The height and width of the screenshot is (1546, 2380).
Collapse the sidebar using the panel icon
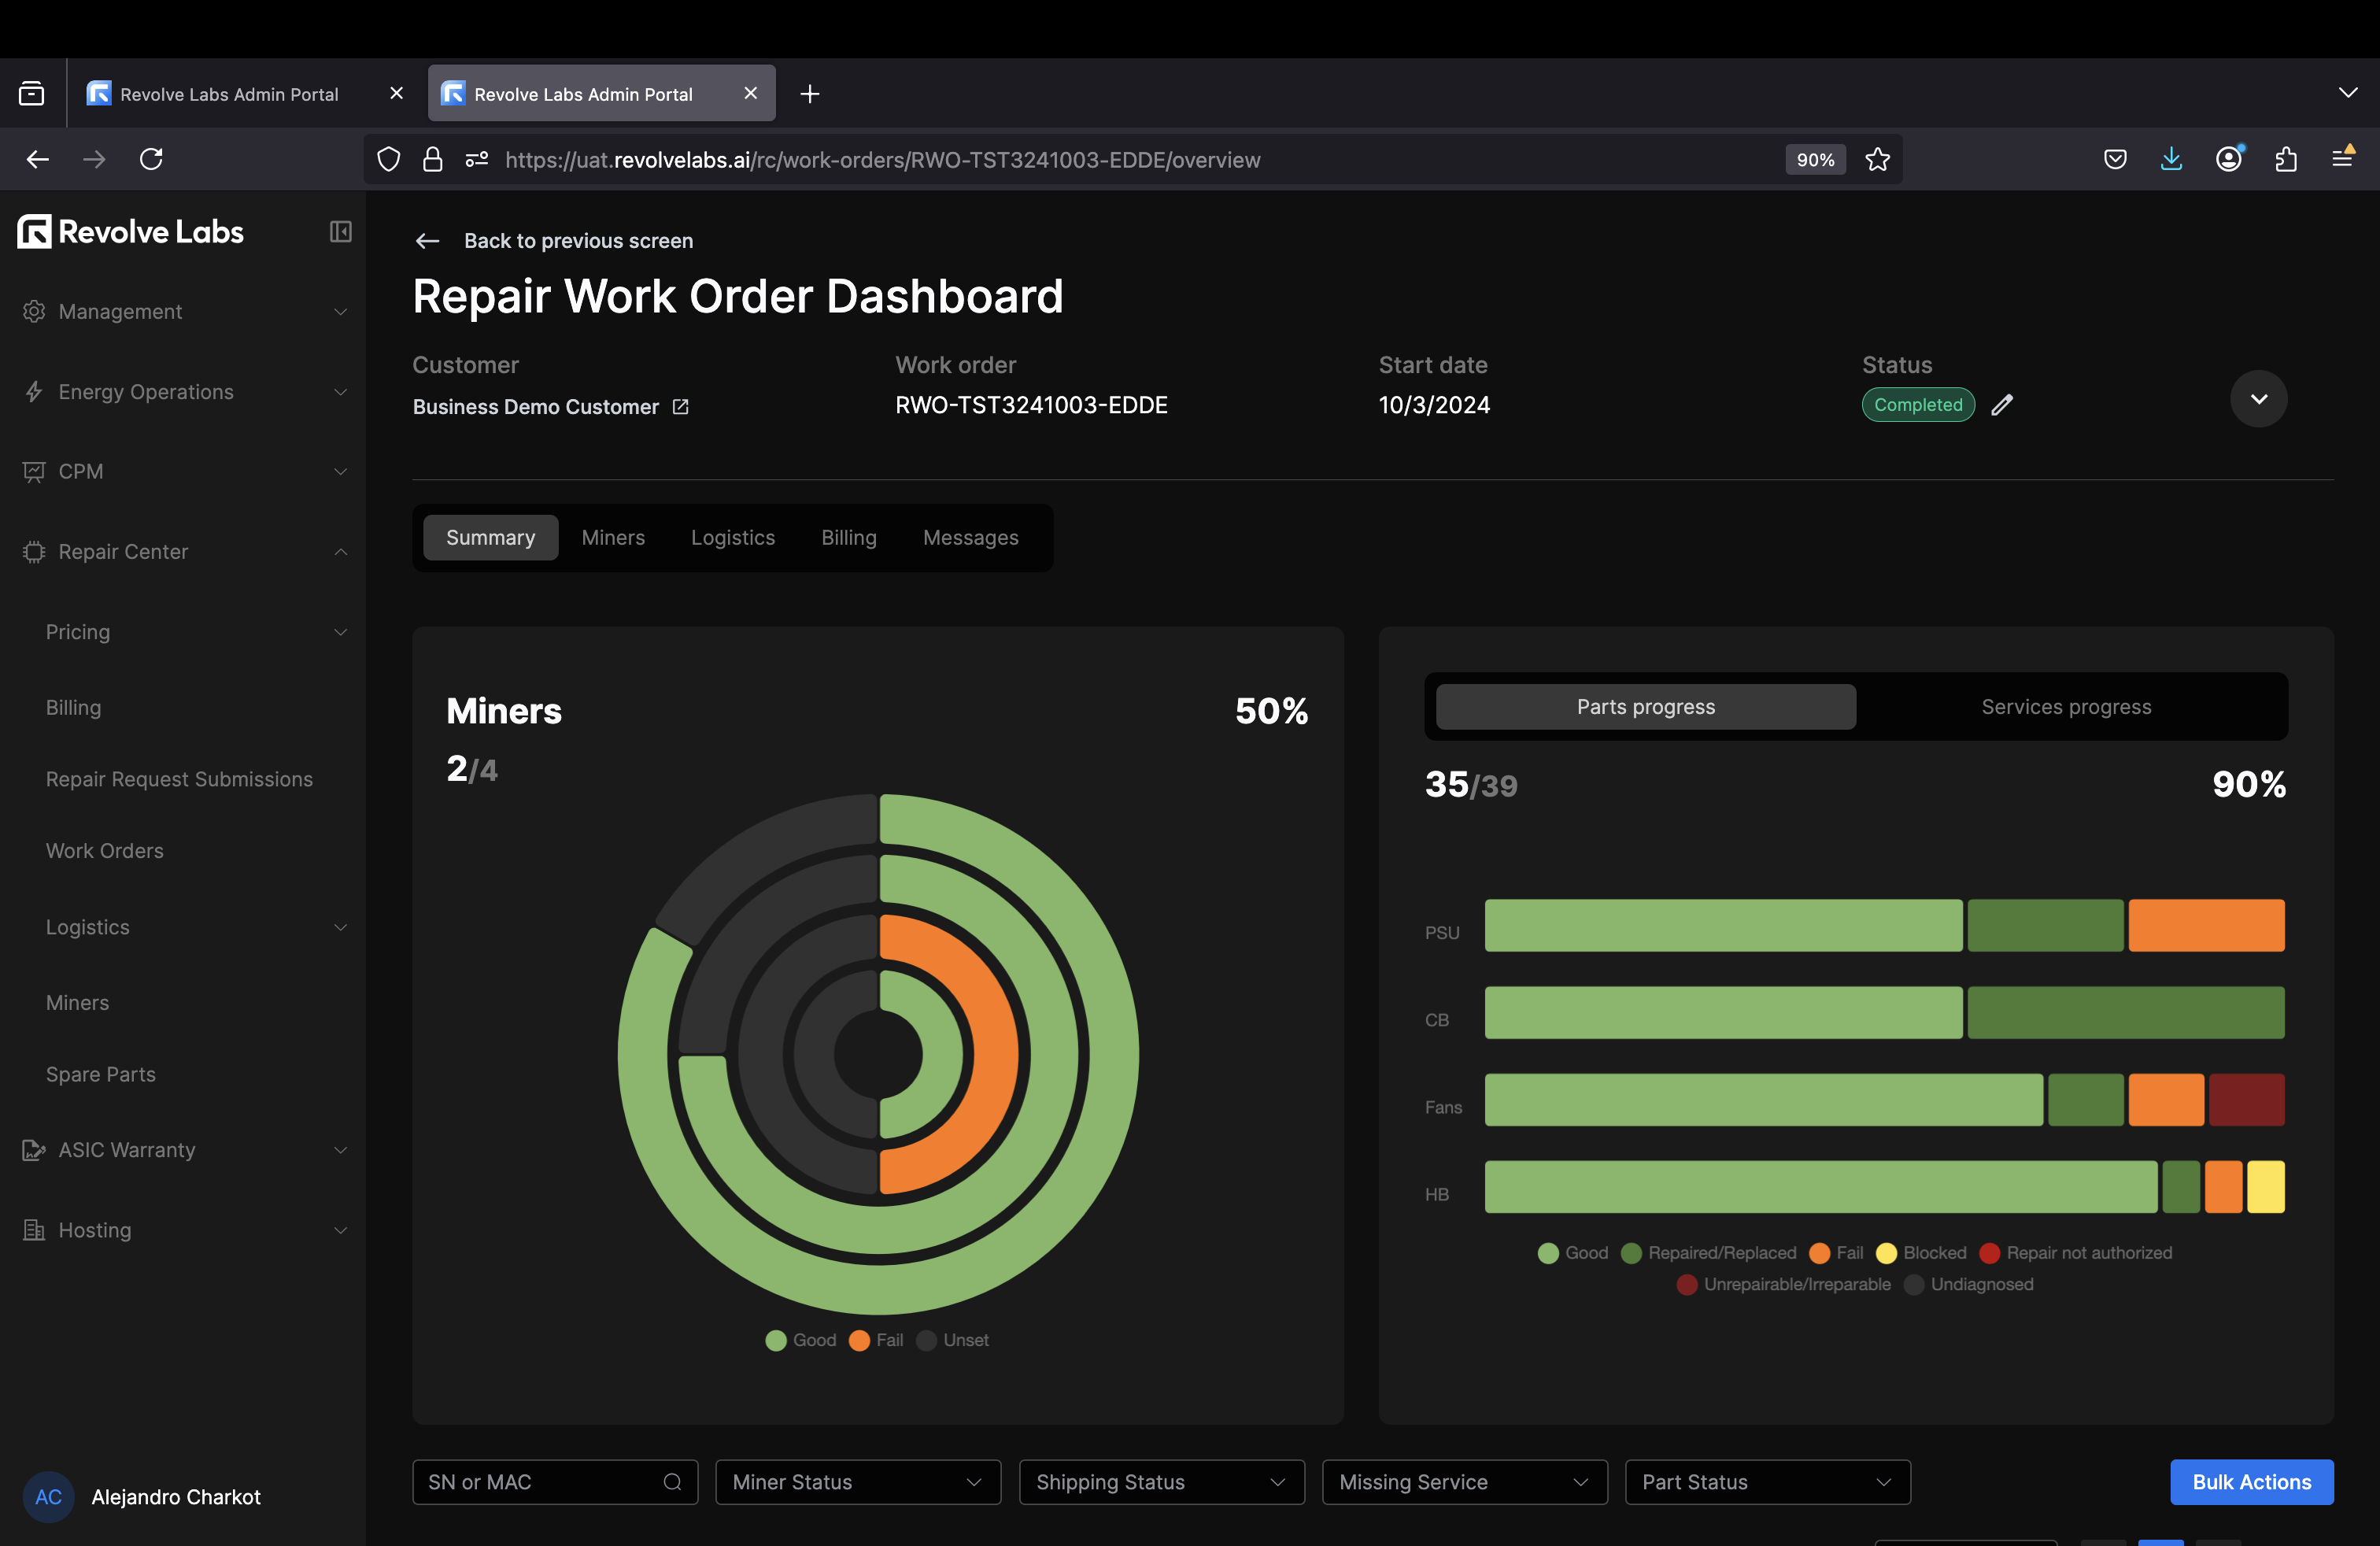[x=340, y=231]
